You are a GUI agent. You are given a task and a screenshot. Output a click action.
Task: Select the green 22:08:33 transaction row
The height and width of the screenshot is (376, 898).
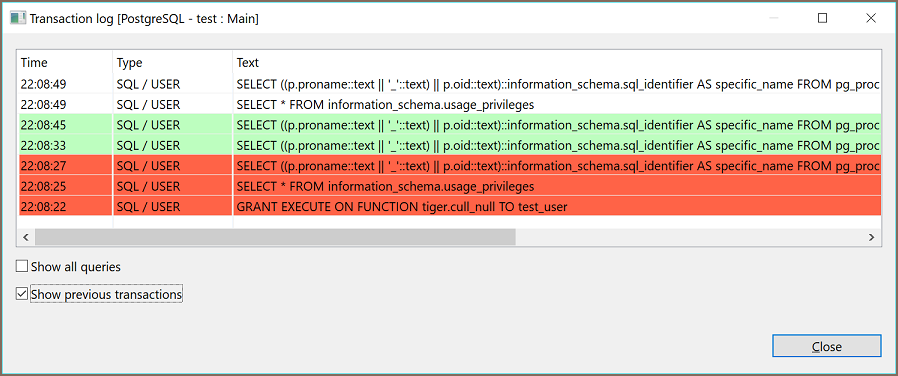tap(450, 145)
